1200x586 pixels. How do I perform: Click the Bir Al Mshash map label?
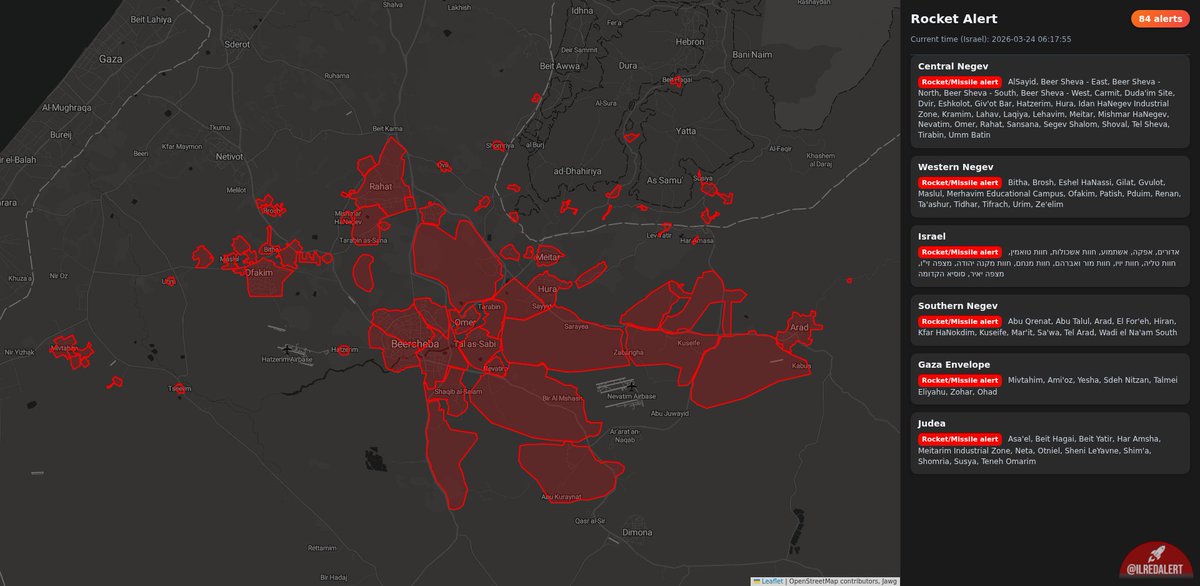pyautogui.click(x=561, y=398)
